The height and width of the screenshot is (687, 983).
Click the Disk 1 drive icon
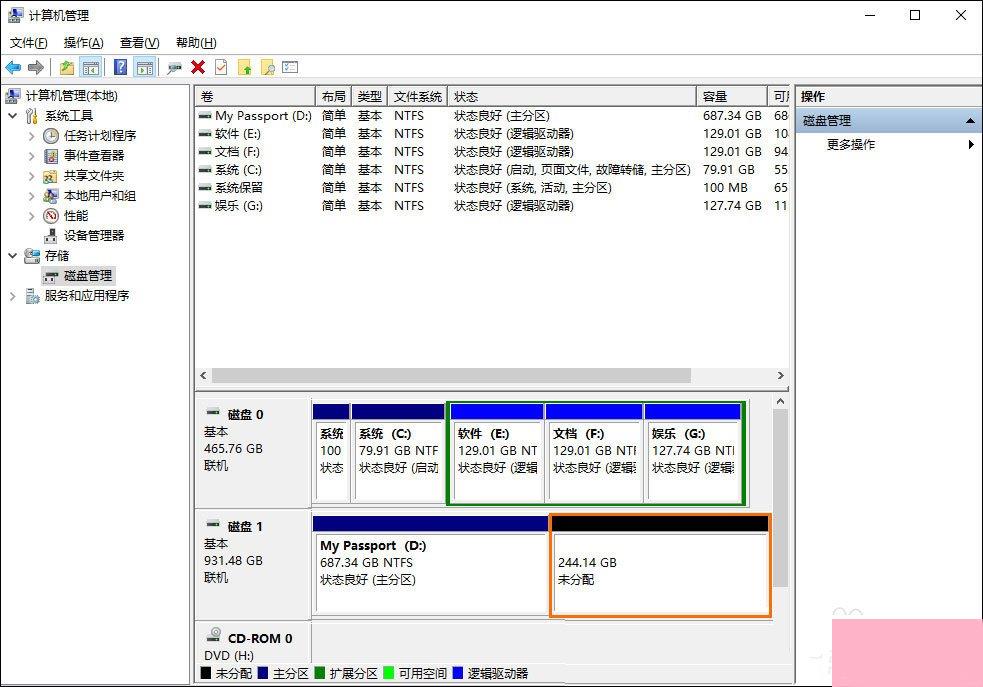coord(213,524)
